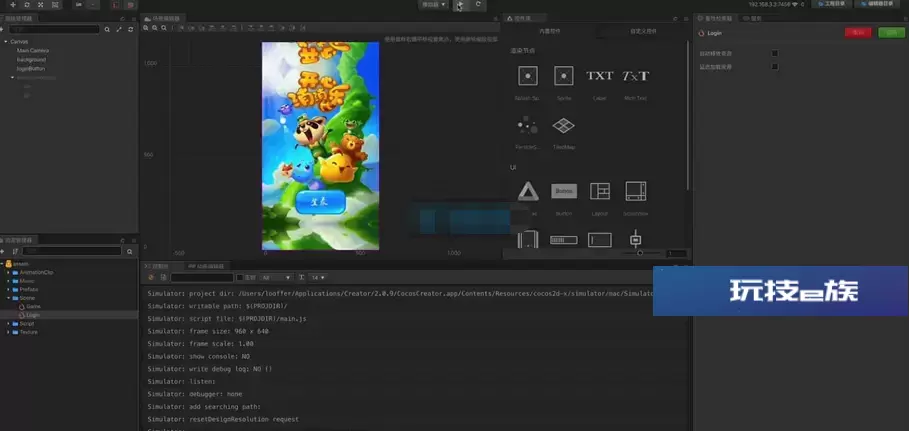The height and width of the screenshot is (431, 909).
Task: Choose the Slider widget icon
Action: pyautogui.click(x=635, y=239)
